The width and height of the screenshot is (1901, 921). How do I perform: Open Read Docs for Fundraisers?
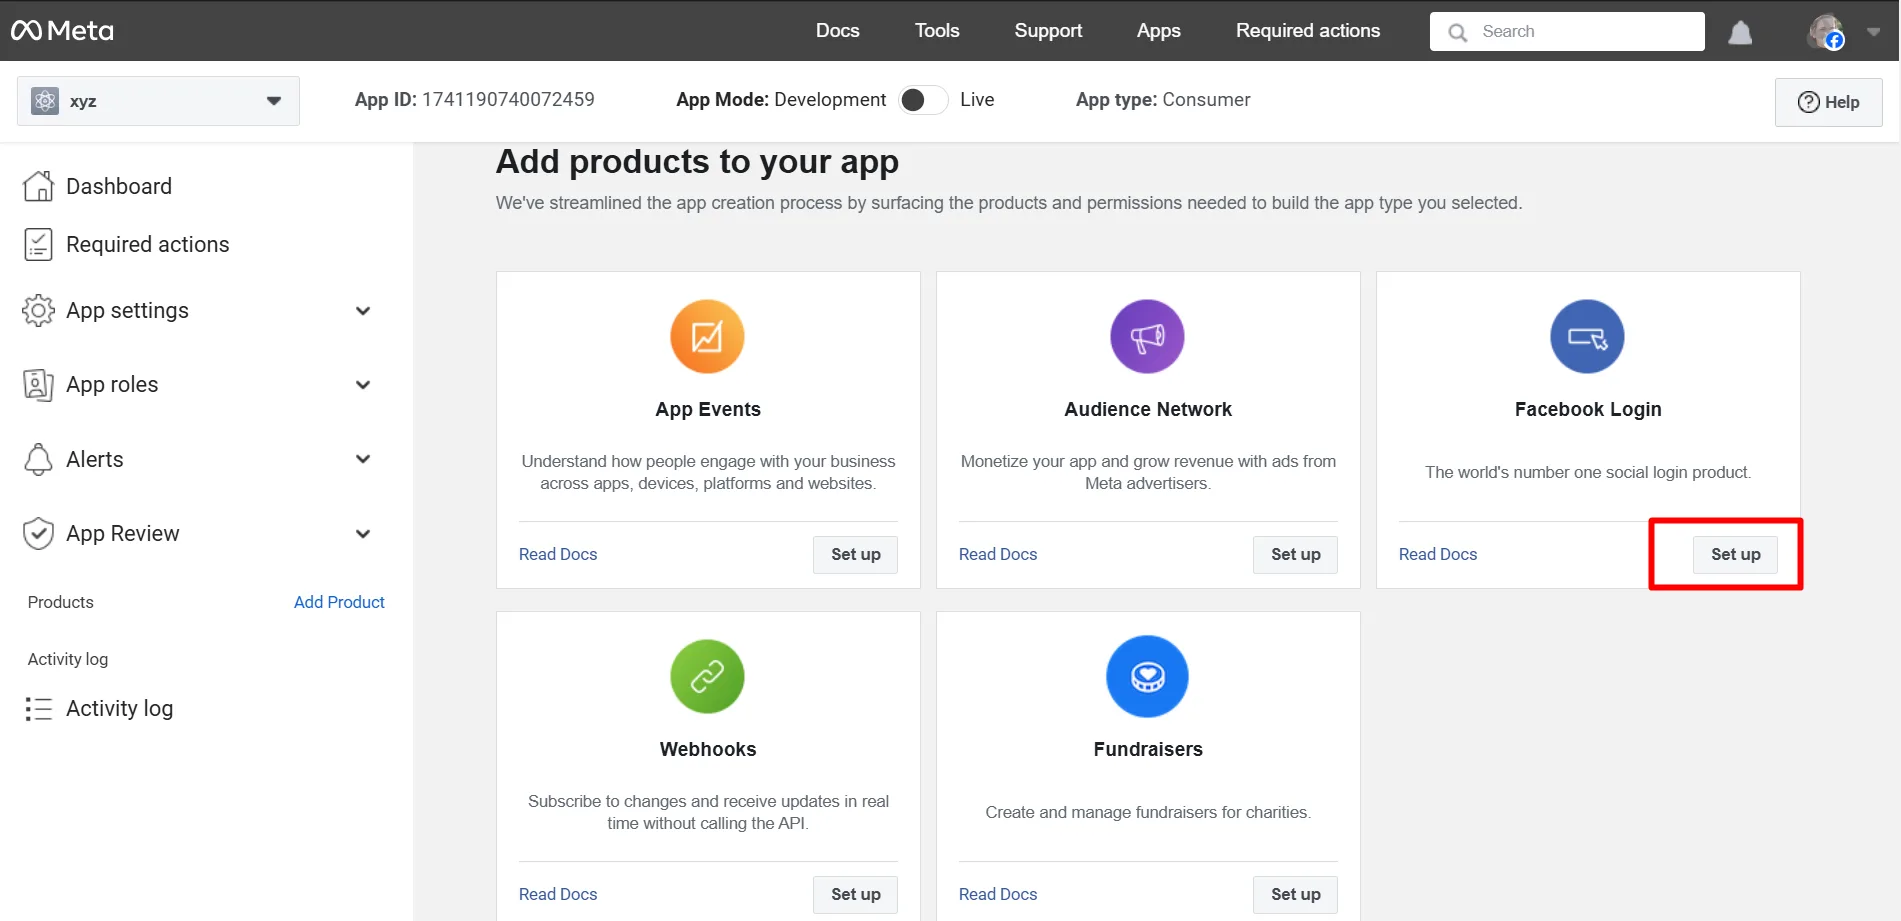coord(998,894)
